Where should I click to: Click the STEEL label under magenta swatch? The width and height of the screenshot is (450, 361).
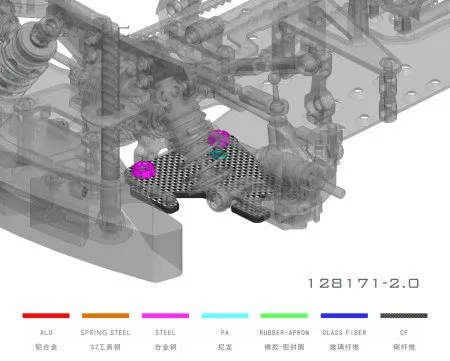click(x=165, y=333)
